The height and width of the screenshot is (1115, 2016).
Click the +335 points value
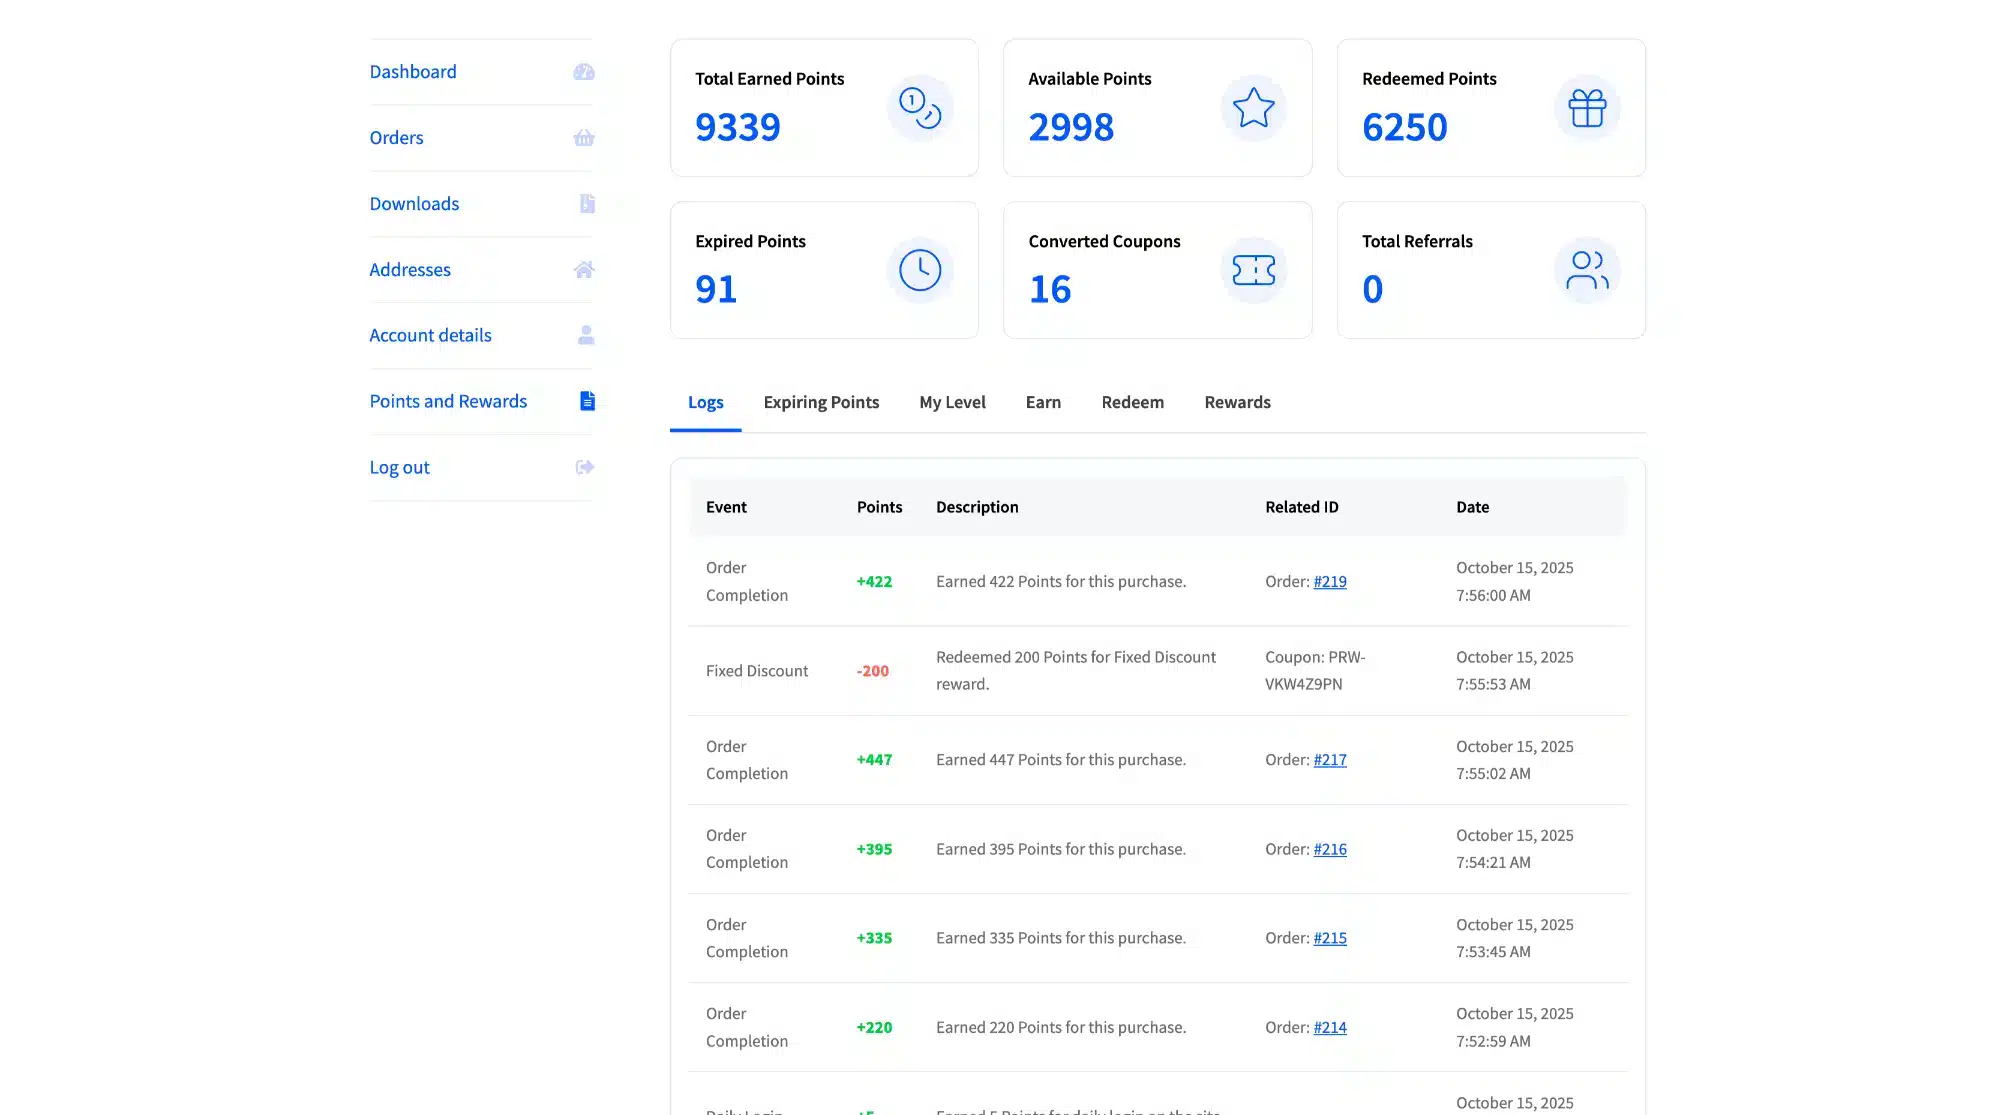tap(874, 938)
